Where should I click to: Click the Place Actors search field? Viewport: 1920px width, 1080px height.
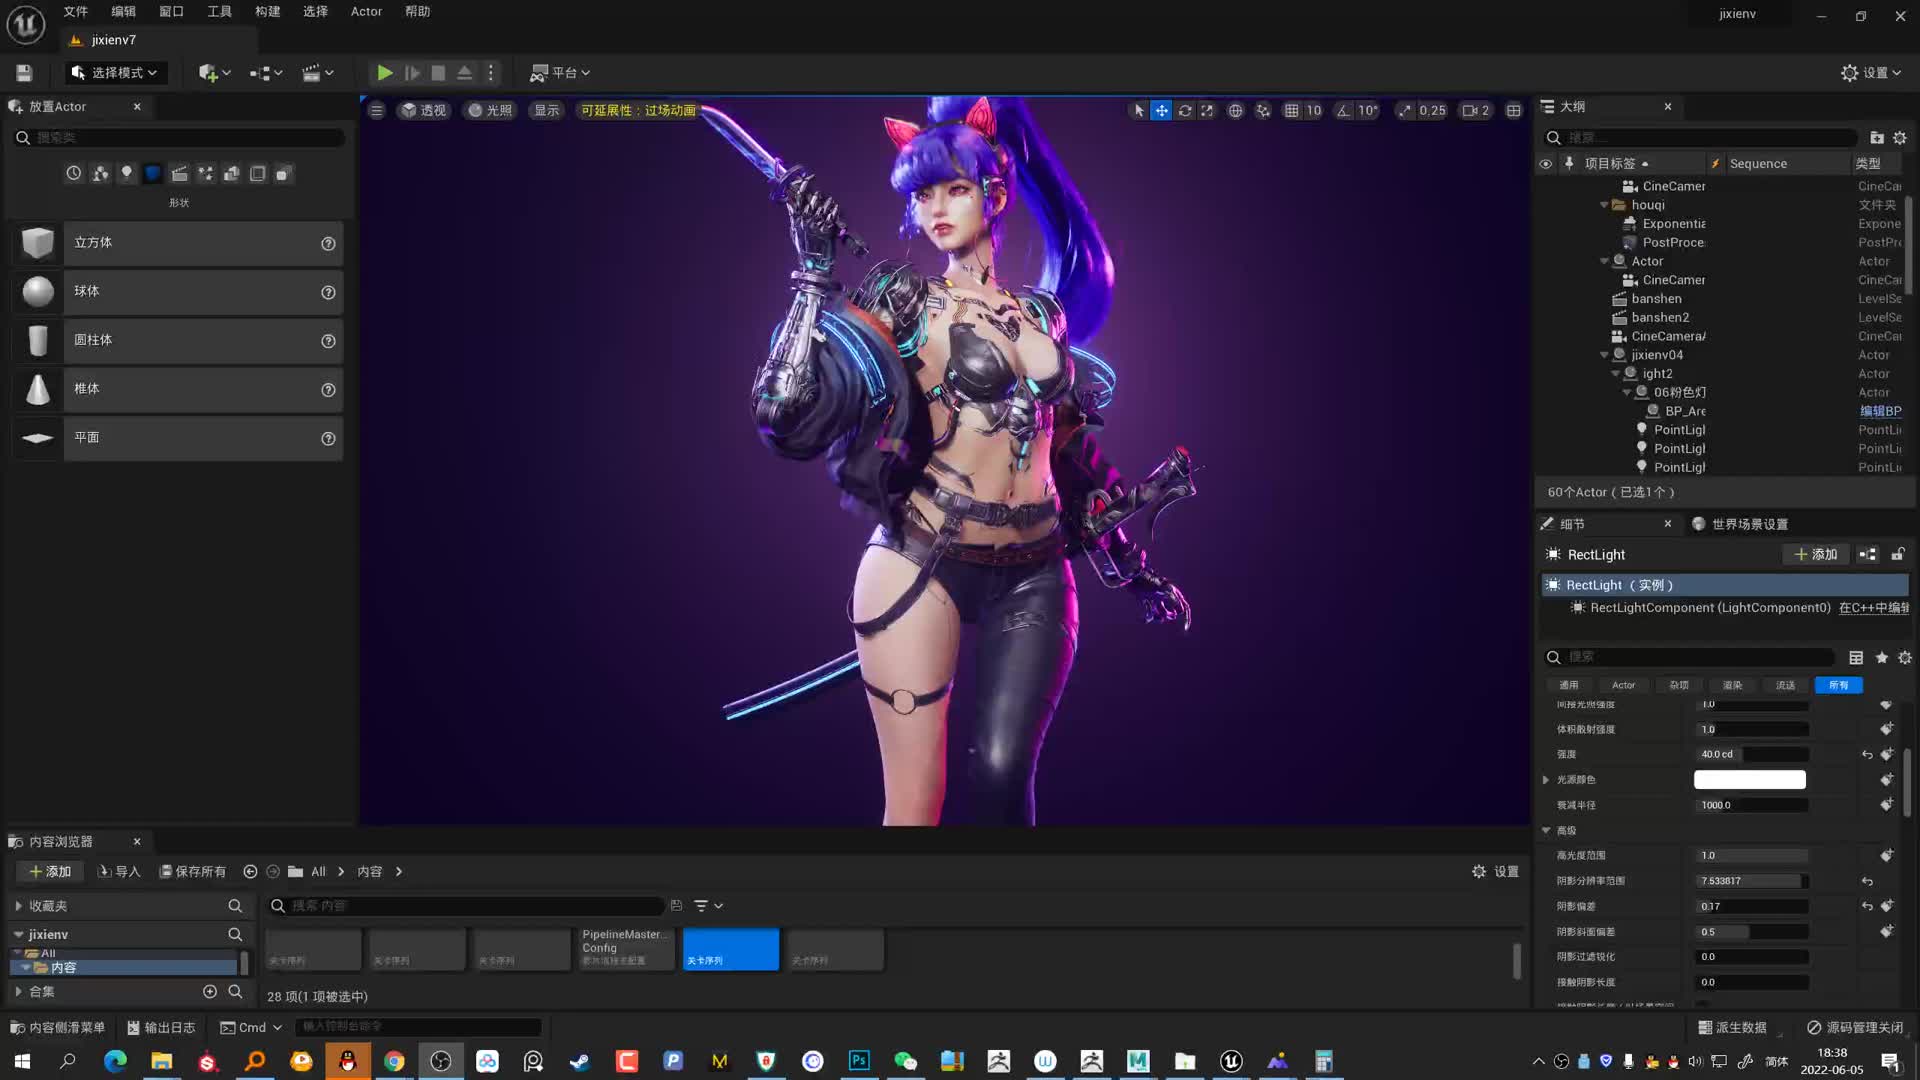click(180, 138)
